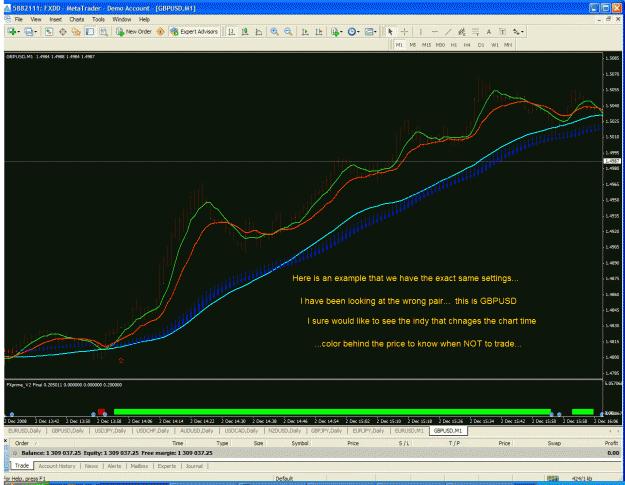This screenshot has width=625, height=485.
Task: Toggle the Data Window crosshair-circle icon
Action: coord(63,31)
